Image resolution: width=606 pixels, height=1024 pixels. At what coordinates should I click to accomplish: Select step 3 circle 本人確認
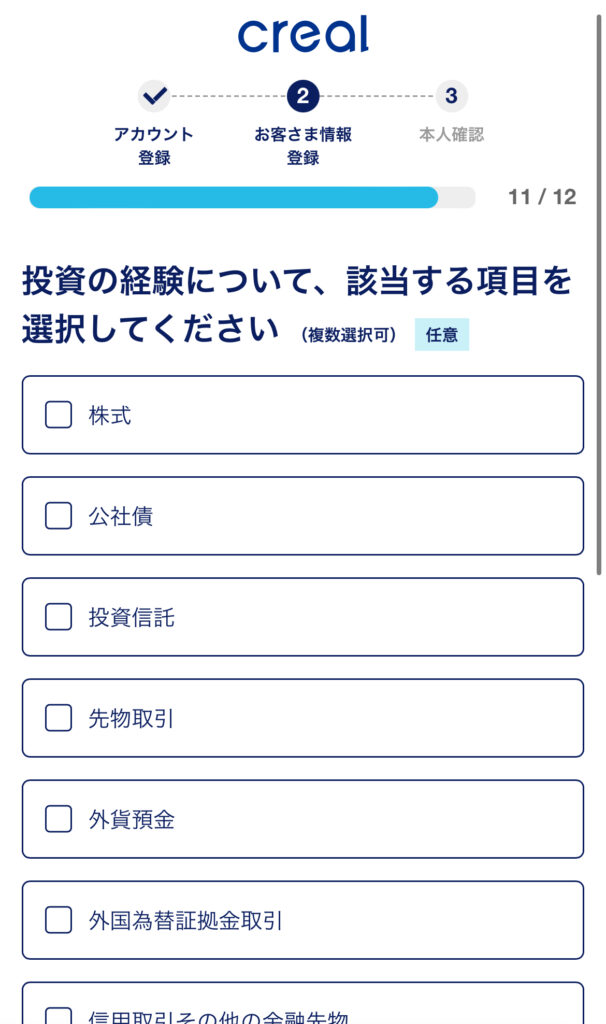[x=450, y=97]
